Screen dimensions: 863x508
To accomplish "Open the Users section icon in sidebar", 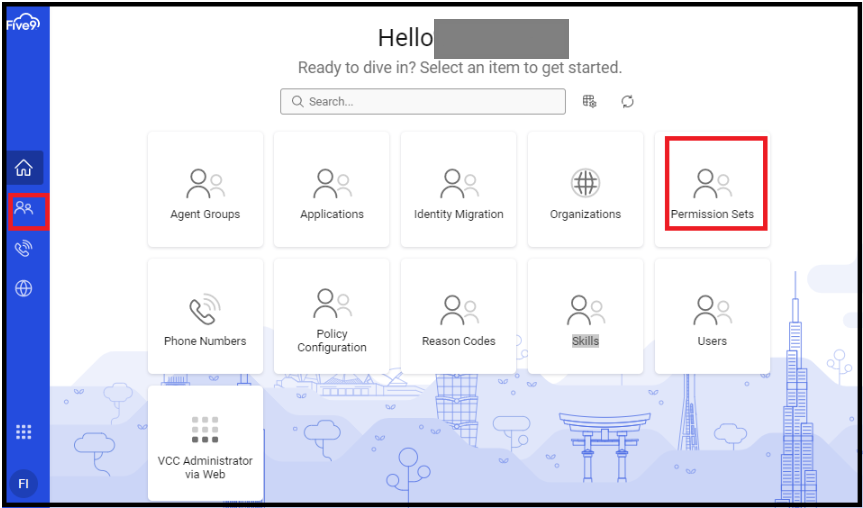I will (24, 208).
